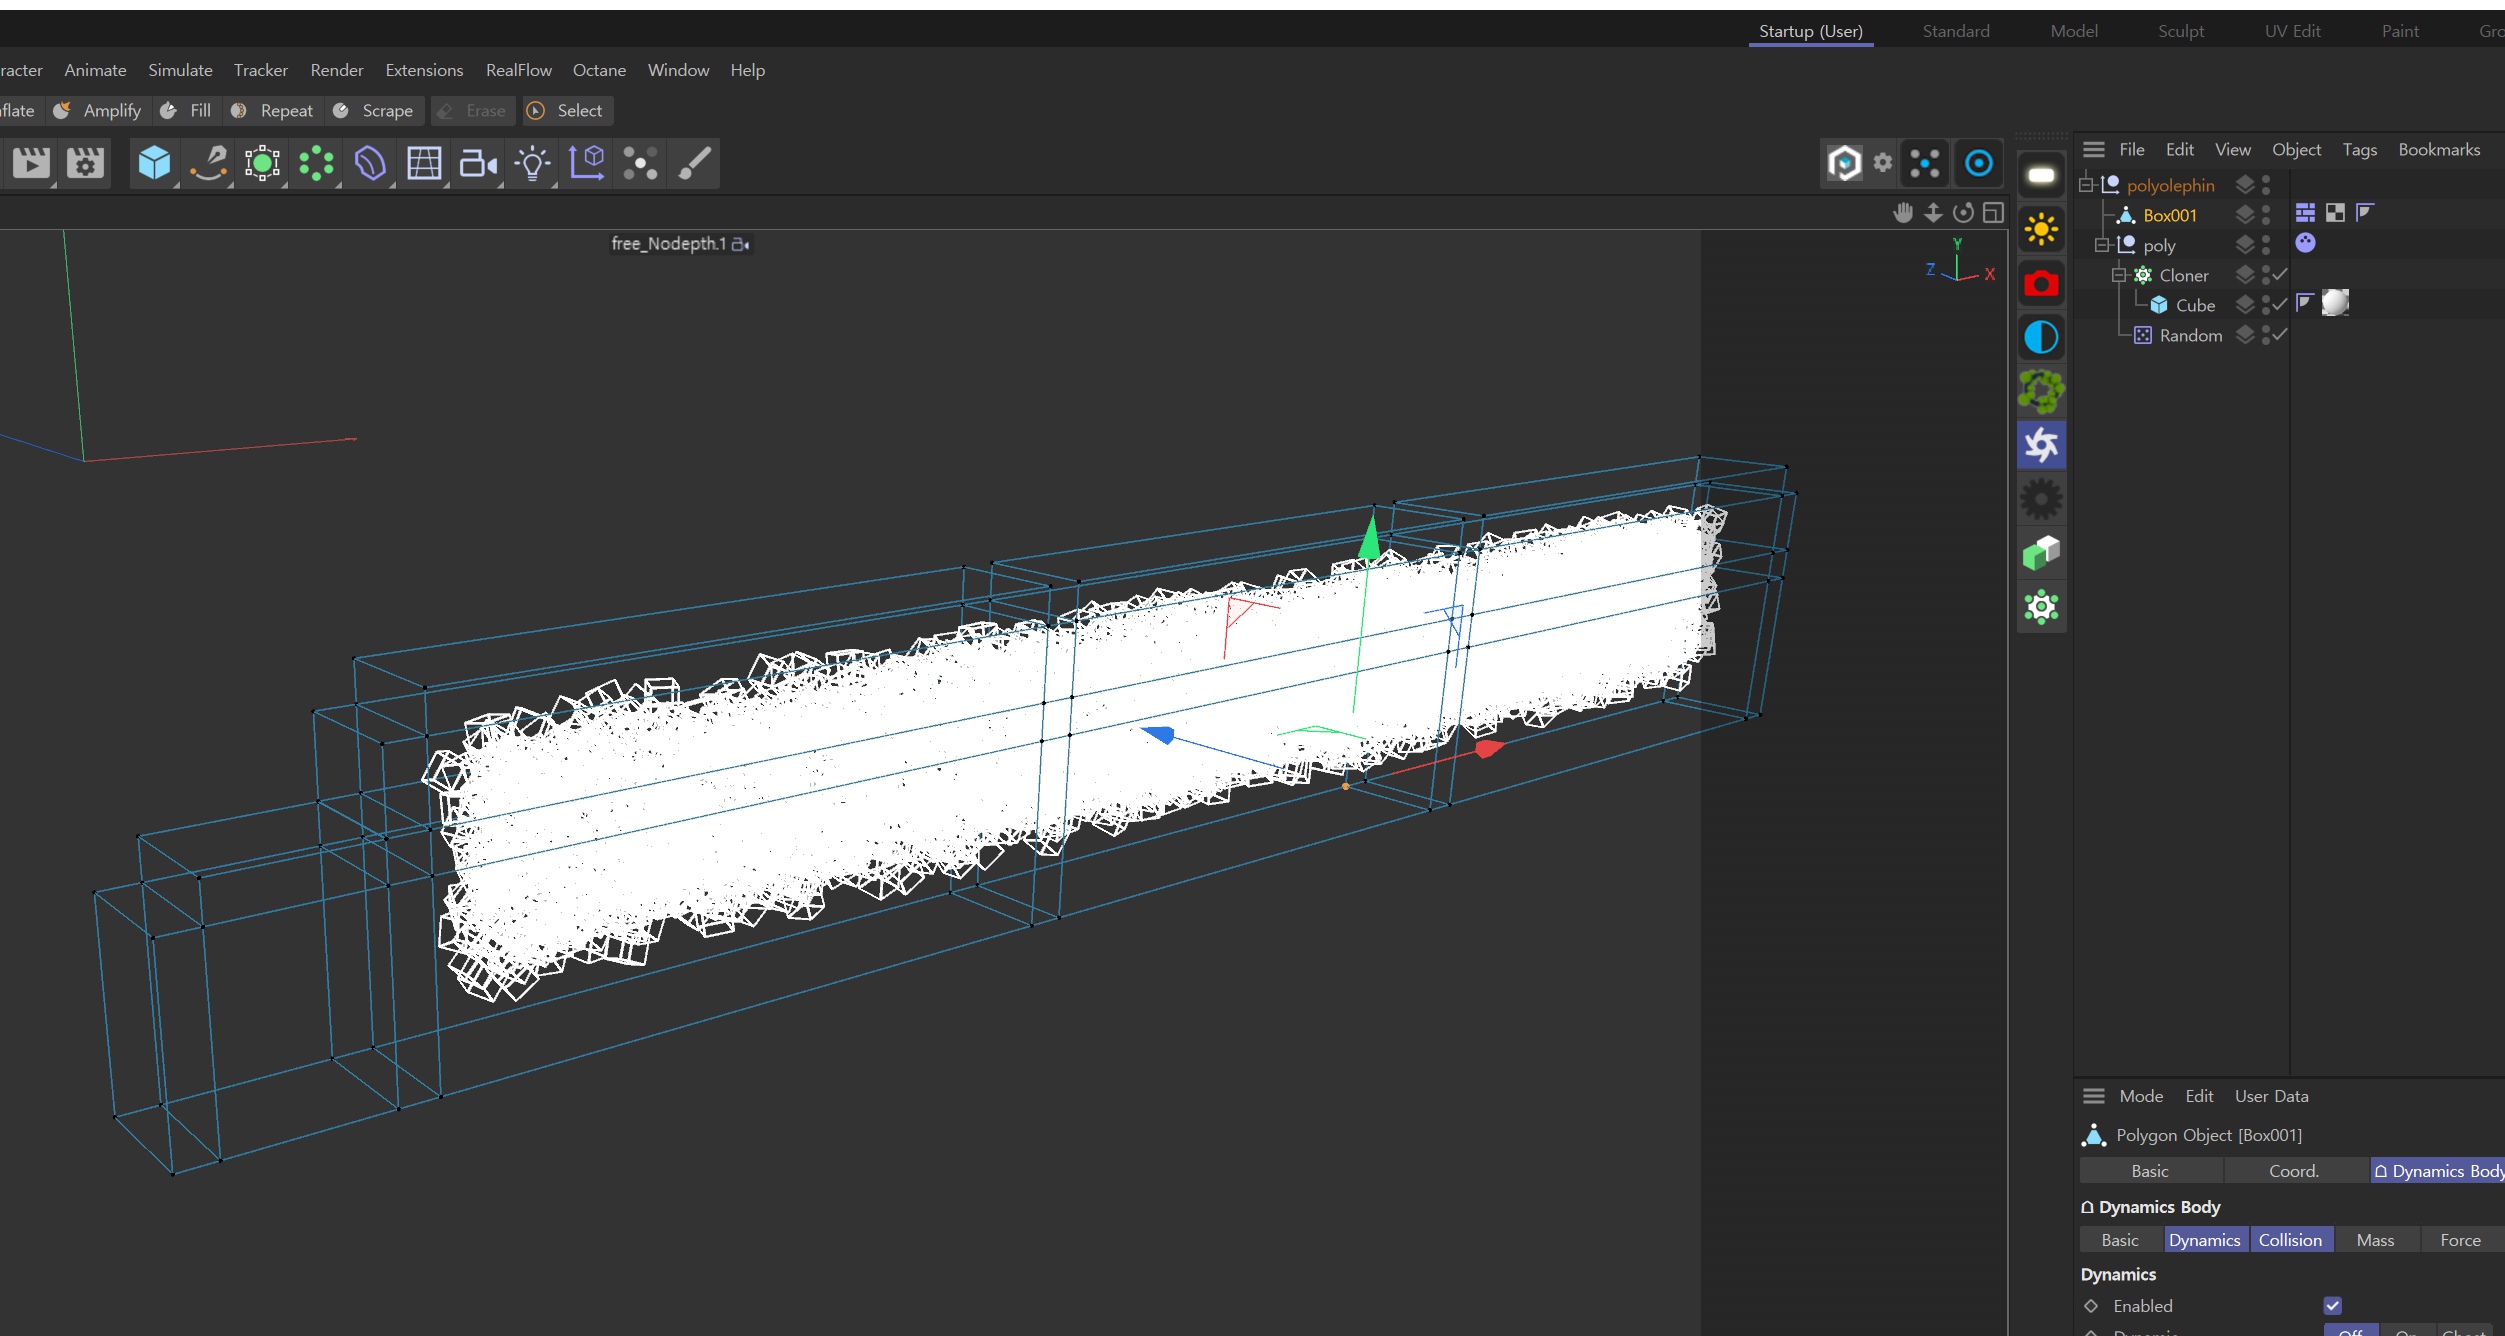Open the green Subdivision Surface generator icon
Image resolution: width=2505 pixels, height=1336 pixels.
click(262, 163)
